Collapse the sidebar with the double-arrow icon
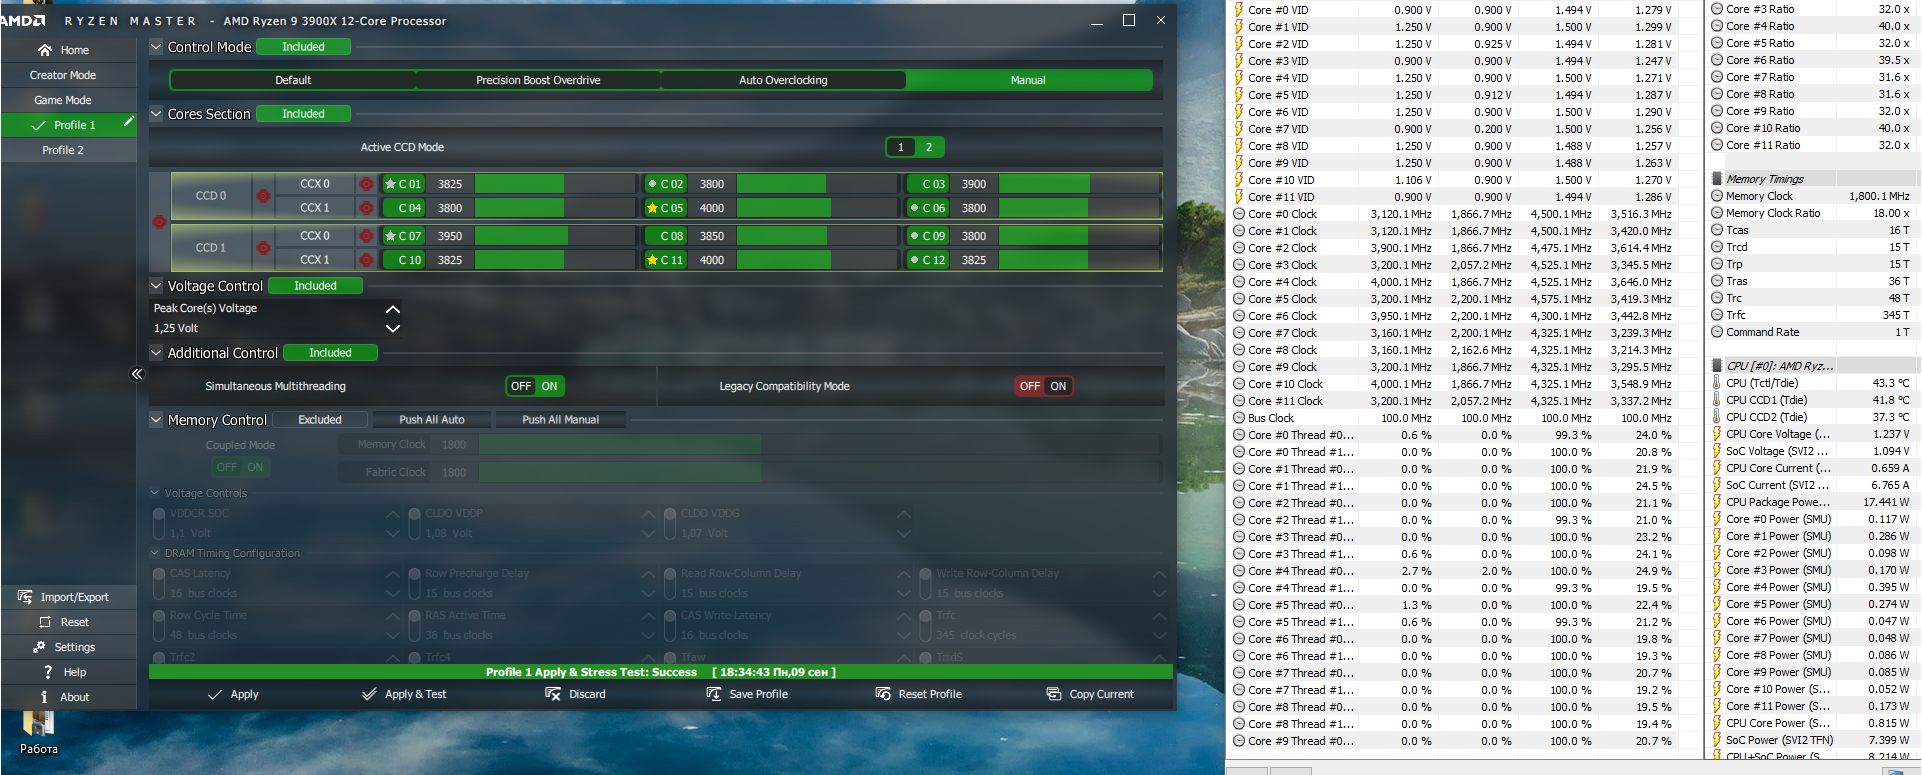1922x775 pixels. coord(137,374)
